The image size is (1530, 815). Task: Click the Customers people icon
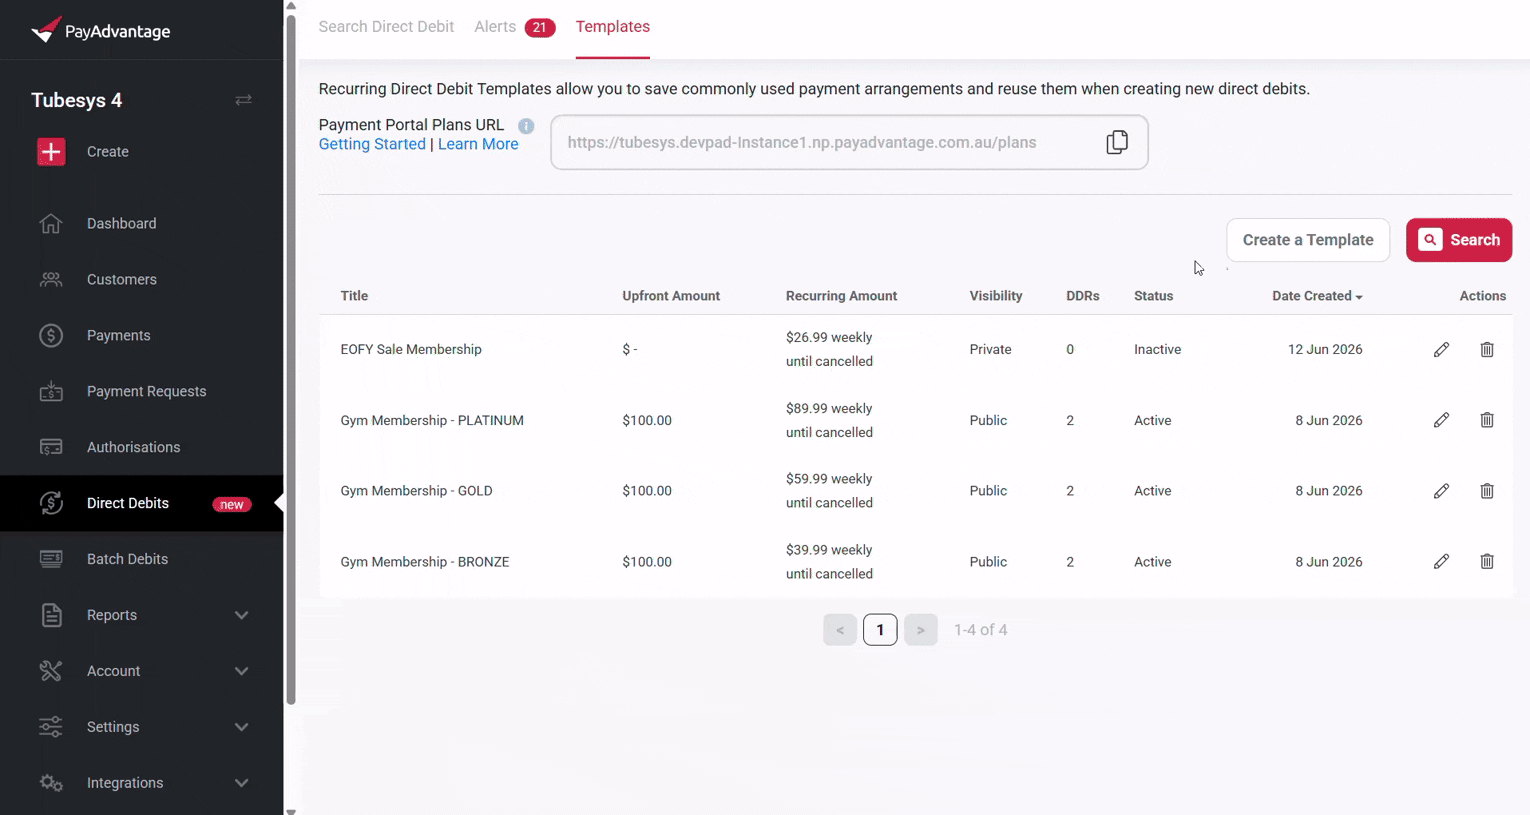click(x=51, y=279)
